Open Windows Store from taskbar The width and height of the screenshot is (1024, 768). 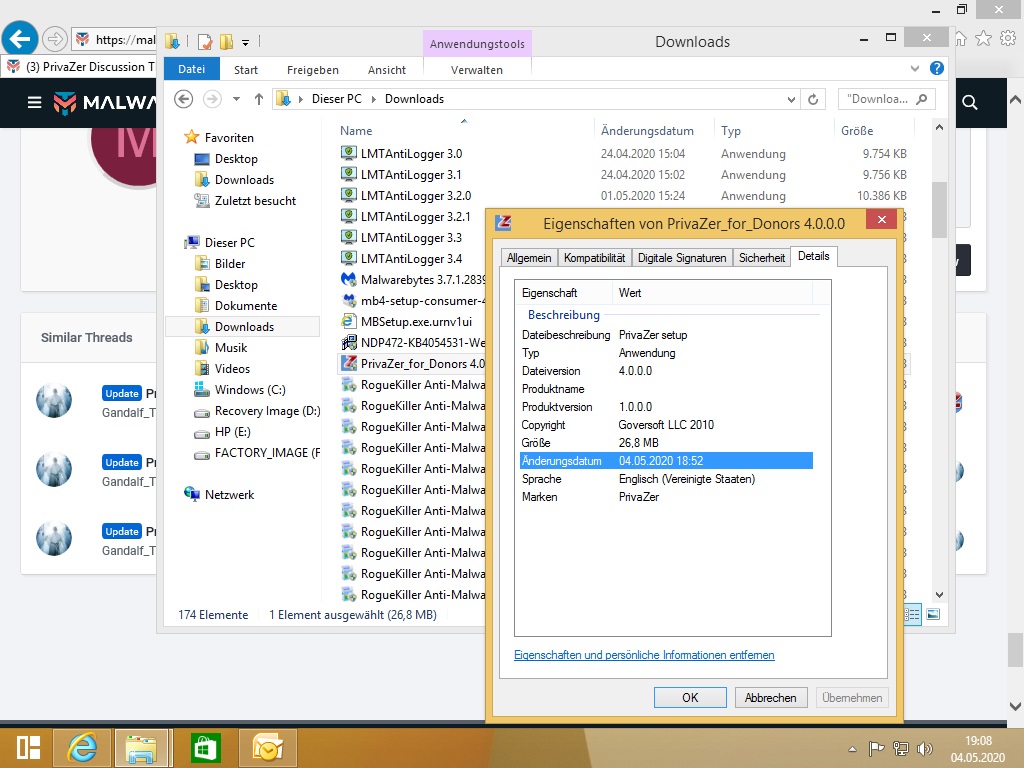click(205, 748)
